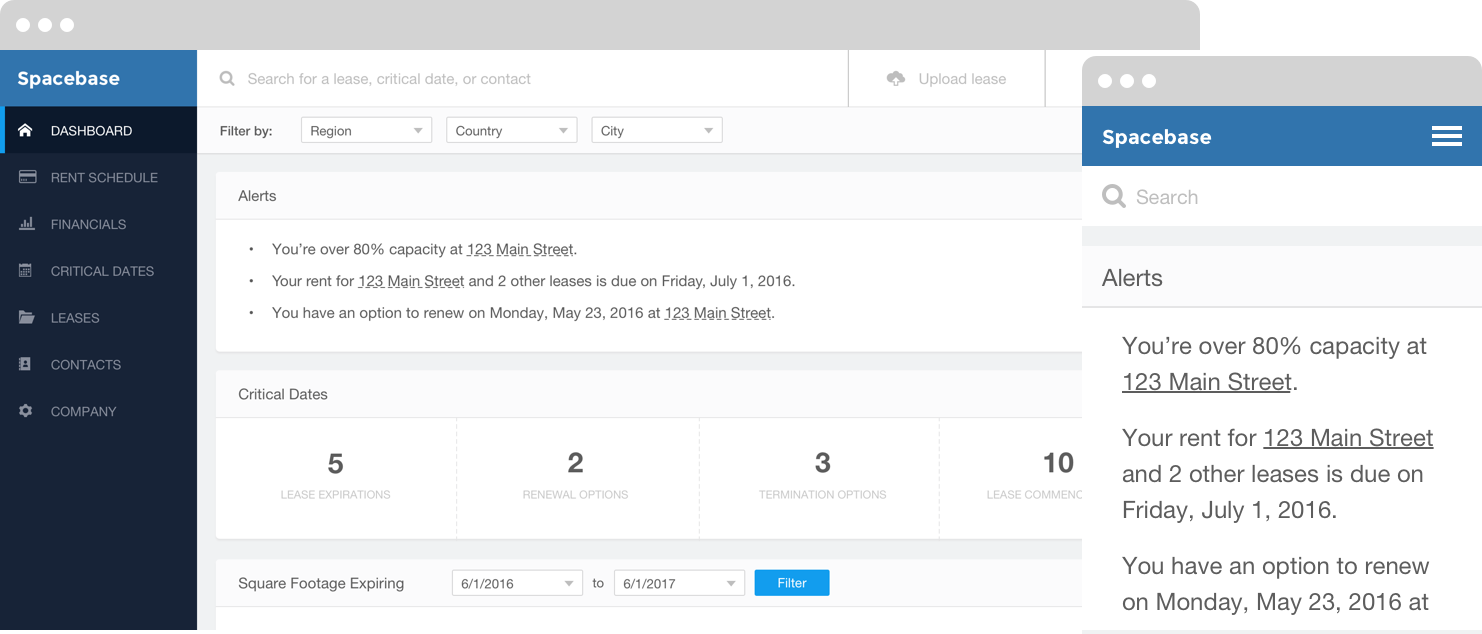Click the desktop search magnifier icon

pos(227,78)
